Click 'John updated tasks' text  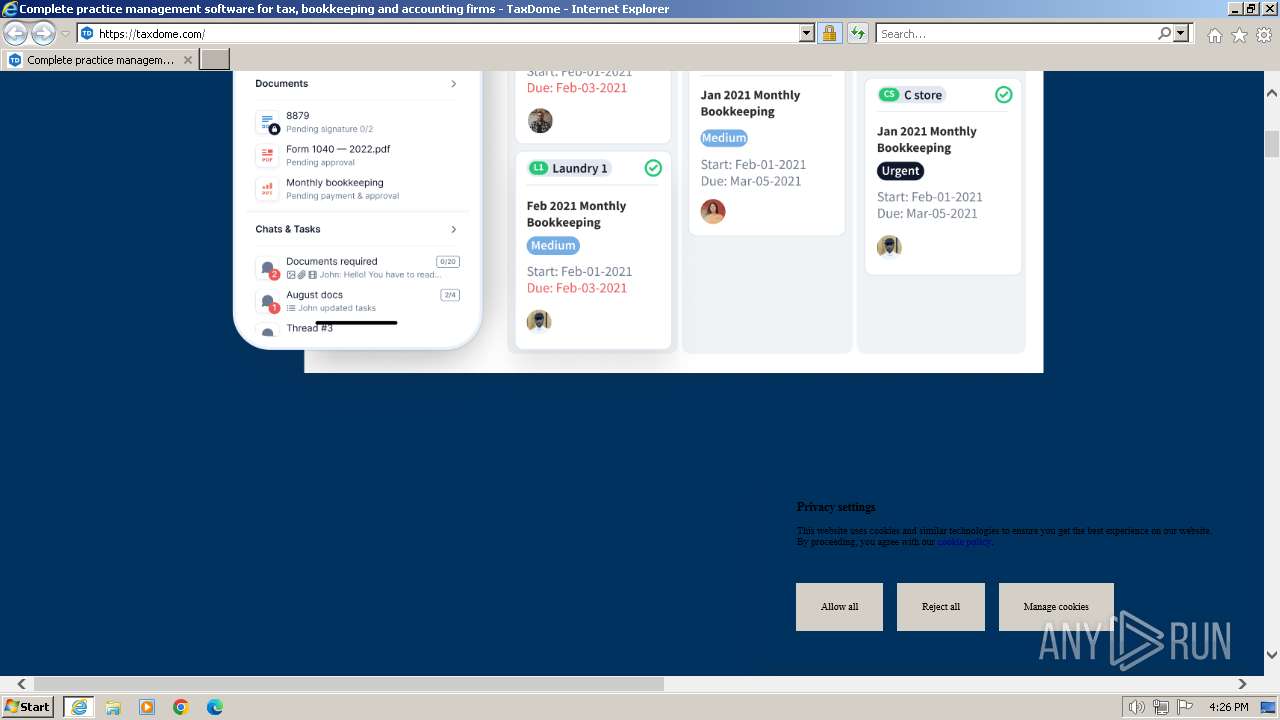tap(337, 308)
